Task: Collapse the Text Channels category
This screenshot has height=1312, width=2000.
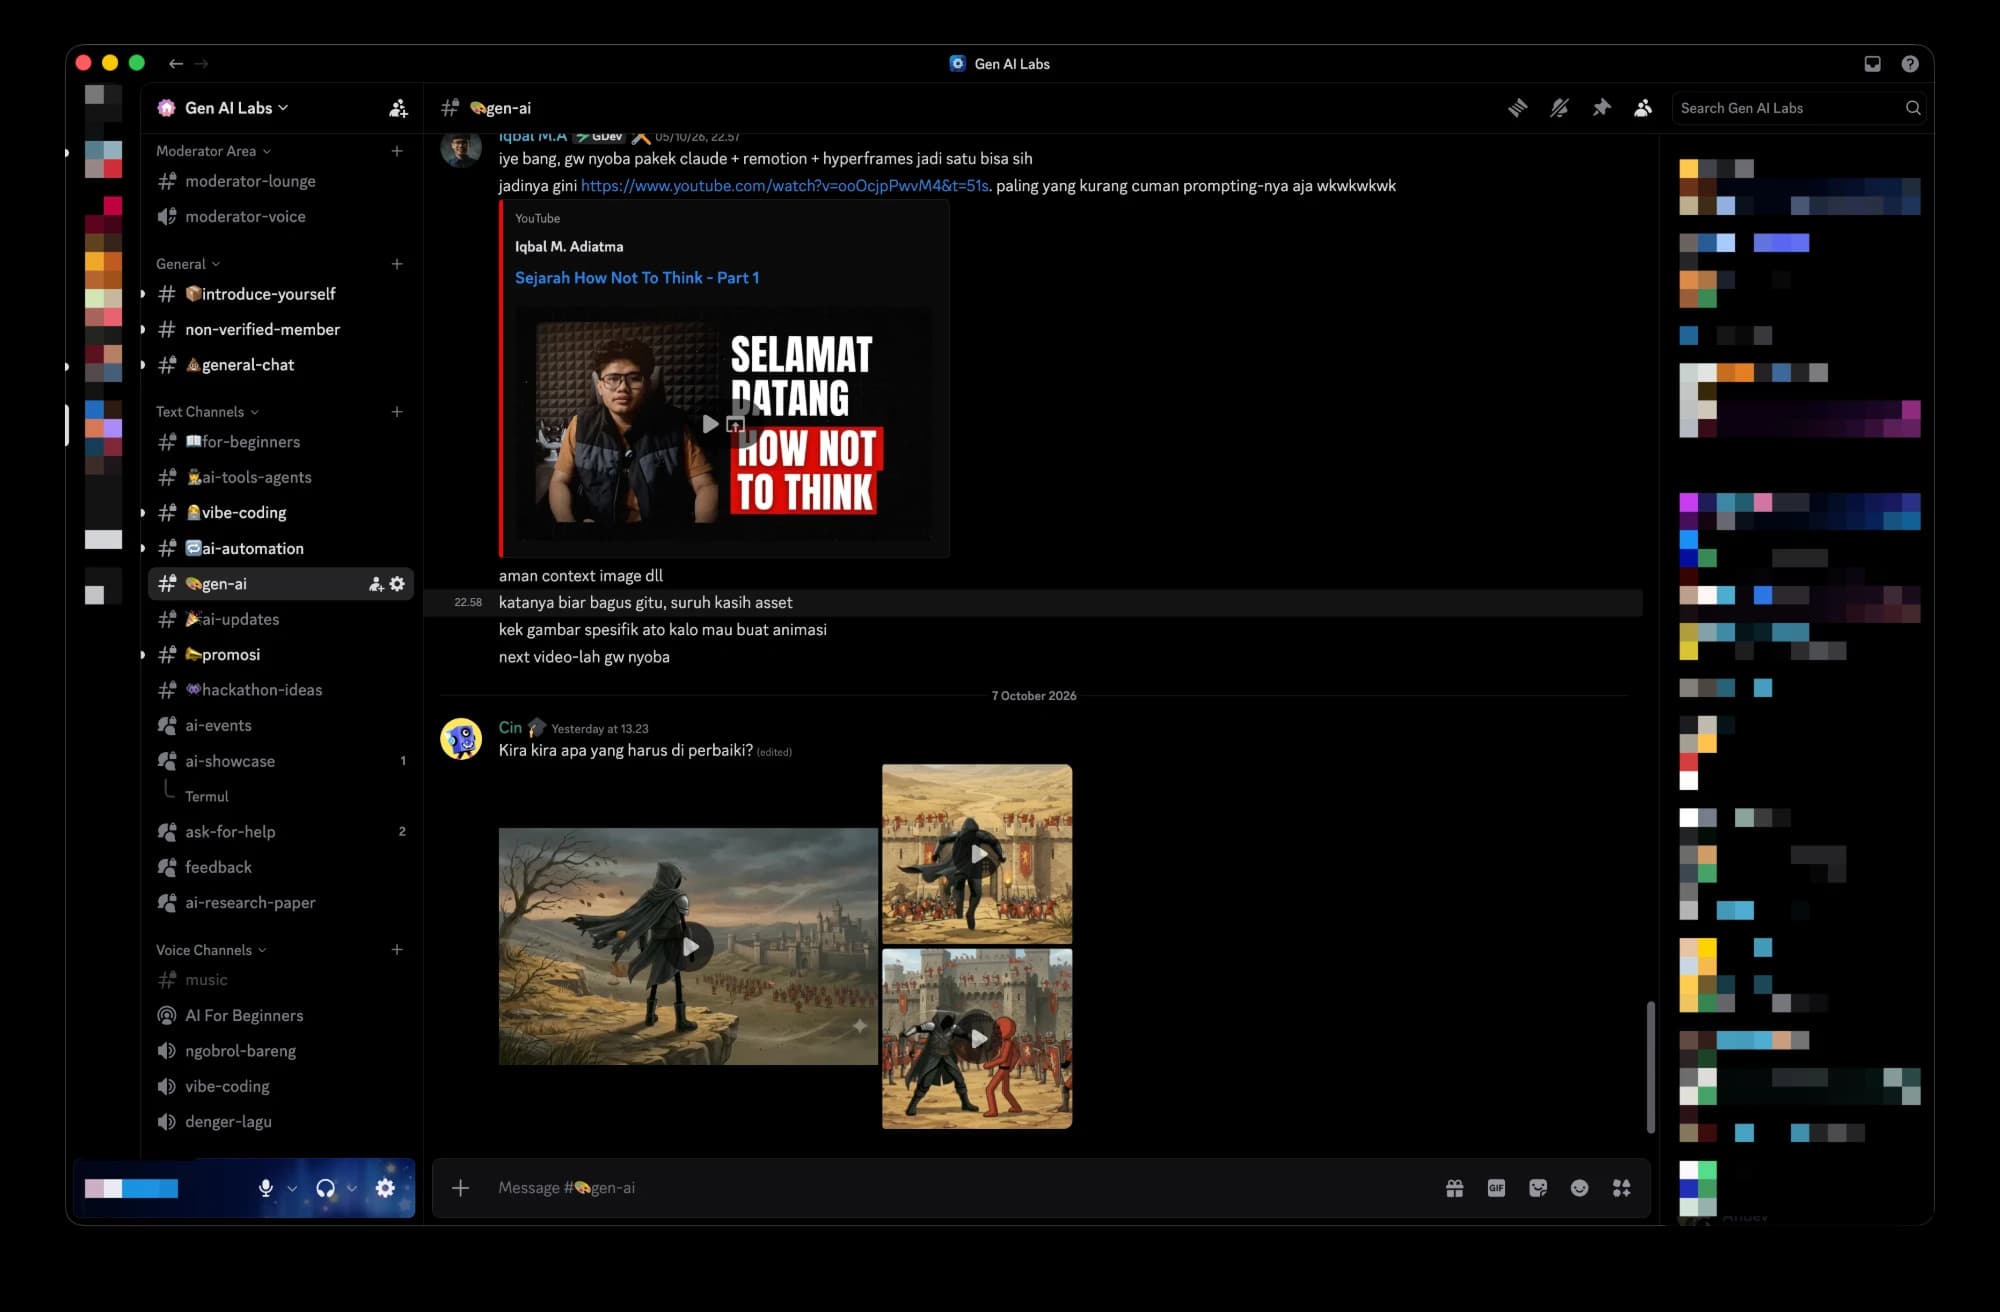Action: click(x=207, y=412)
